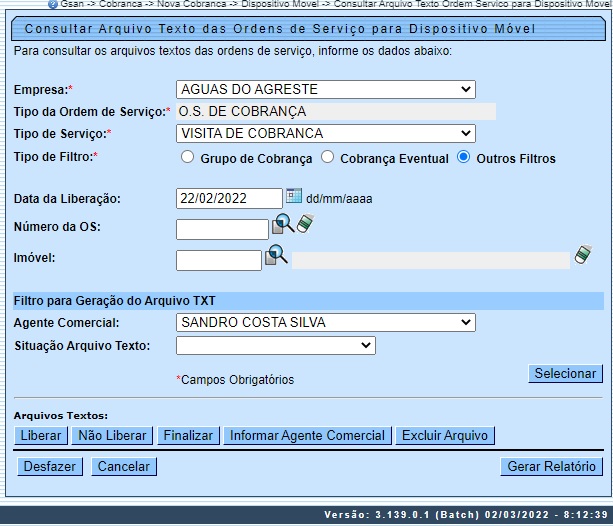
Task: Click the Gerar Relatório button
Action: [551, 467]
